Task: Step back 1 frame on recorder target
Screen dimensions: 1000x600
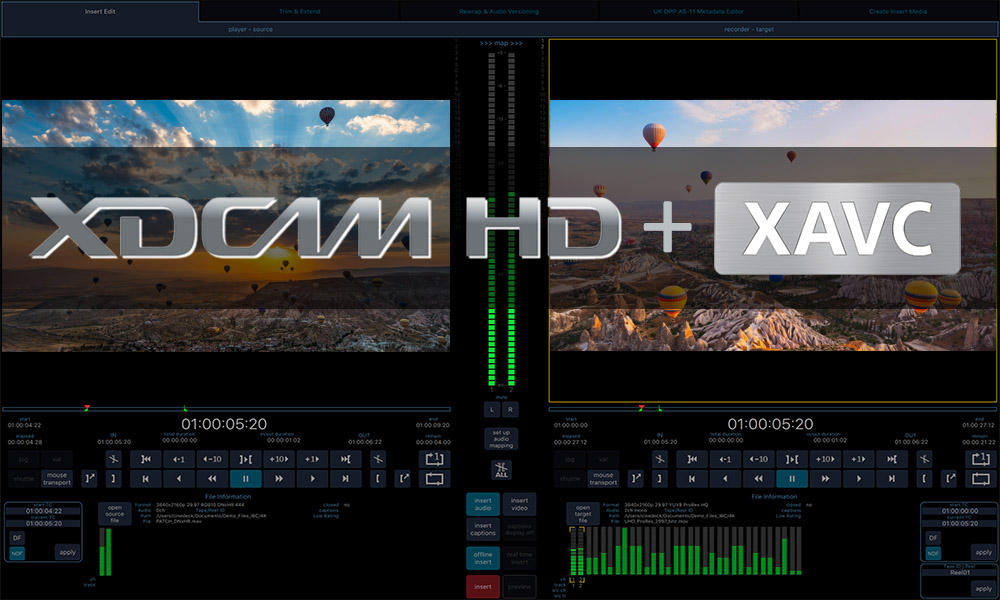Action: click(x=725, y=459)
